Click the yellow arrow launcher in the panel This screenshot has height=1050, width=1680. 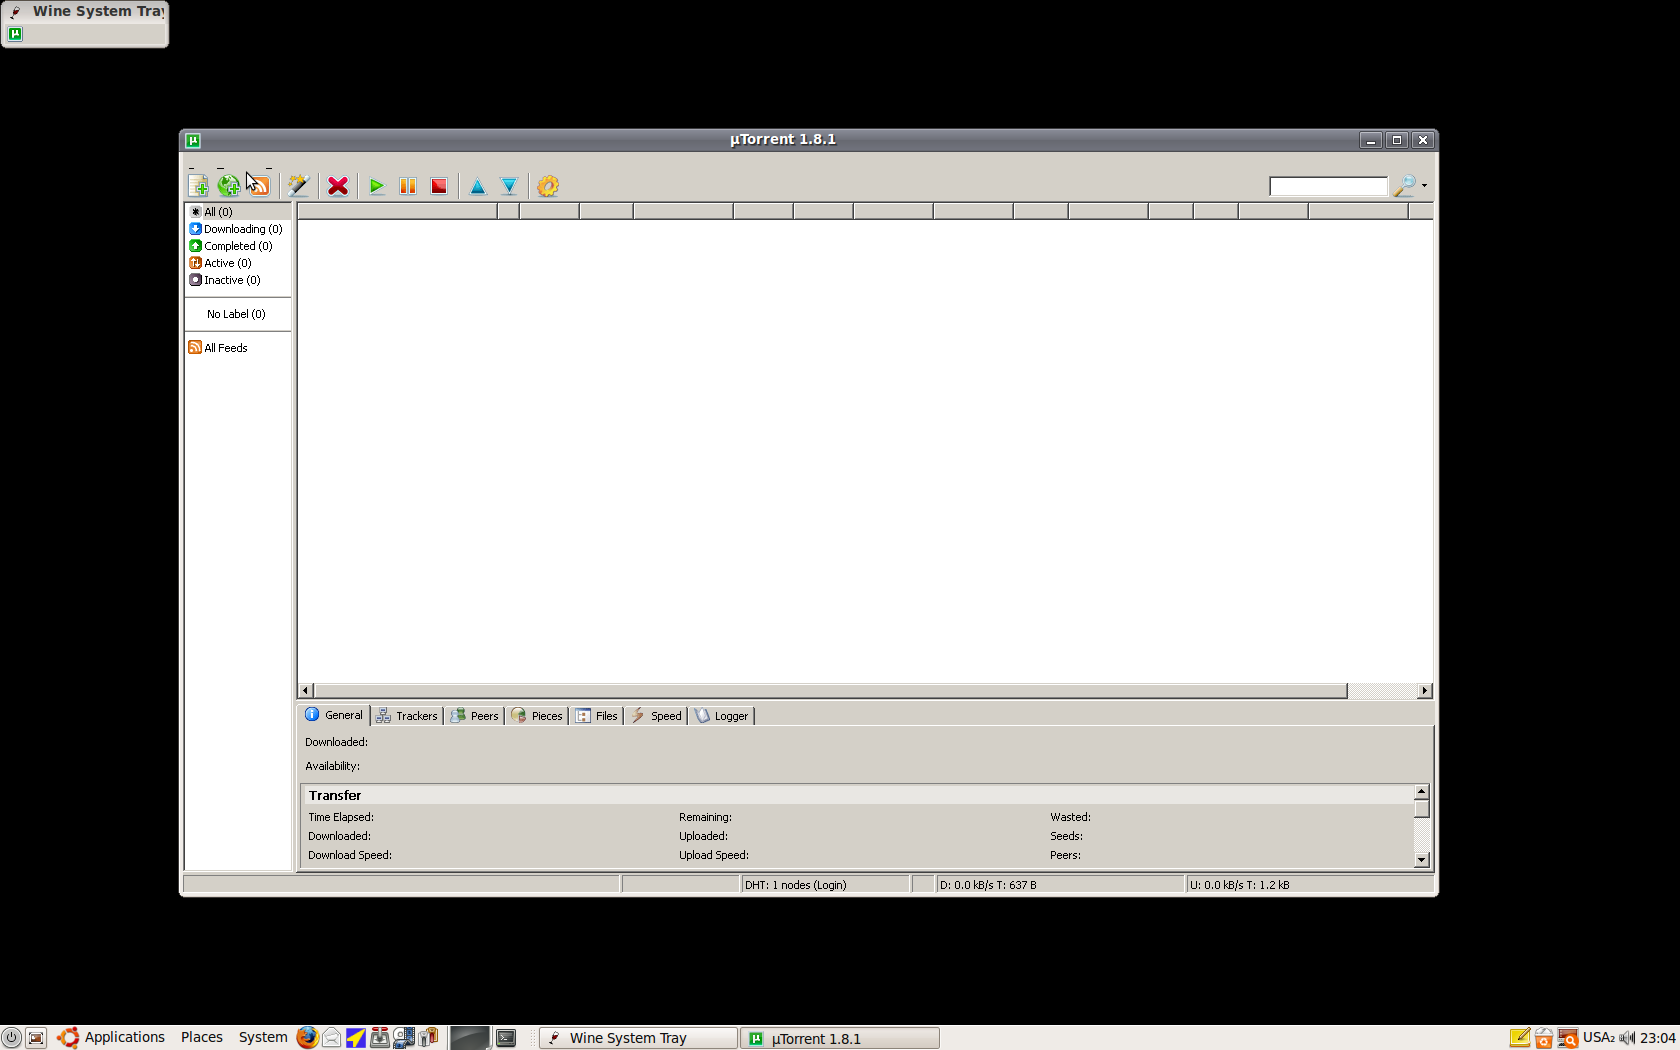tap(355, 1038)
